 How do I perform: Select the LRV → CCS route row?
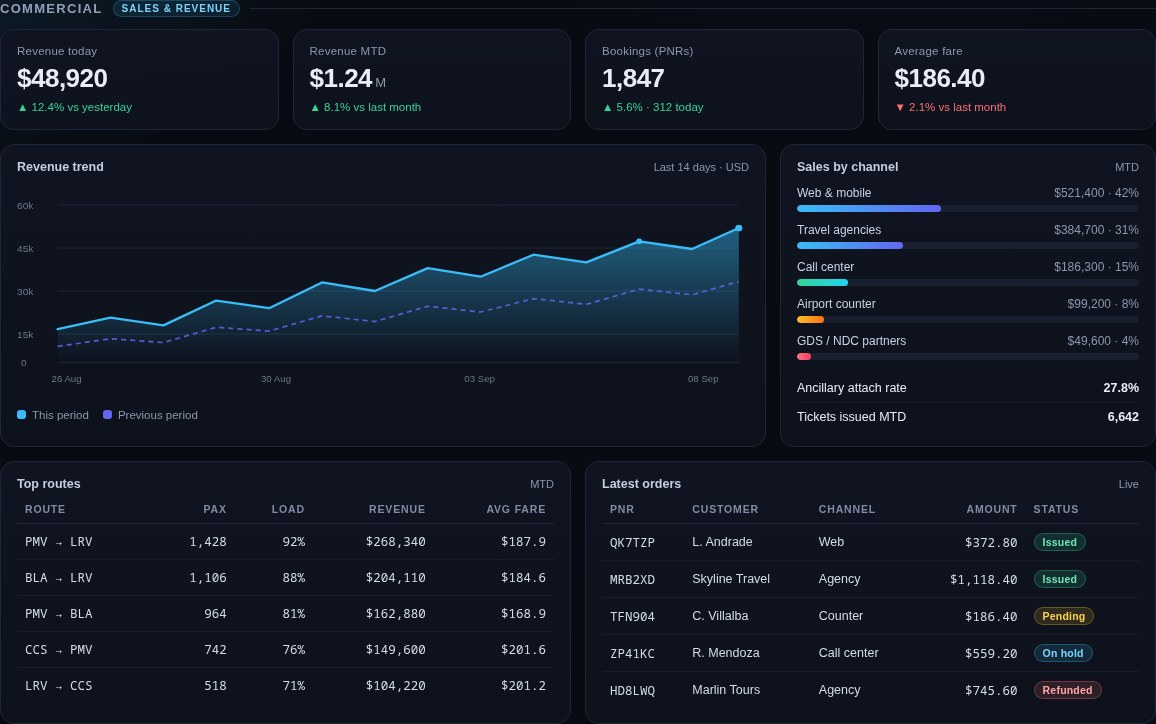click(x=285, y=686)
